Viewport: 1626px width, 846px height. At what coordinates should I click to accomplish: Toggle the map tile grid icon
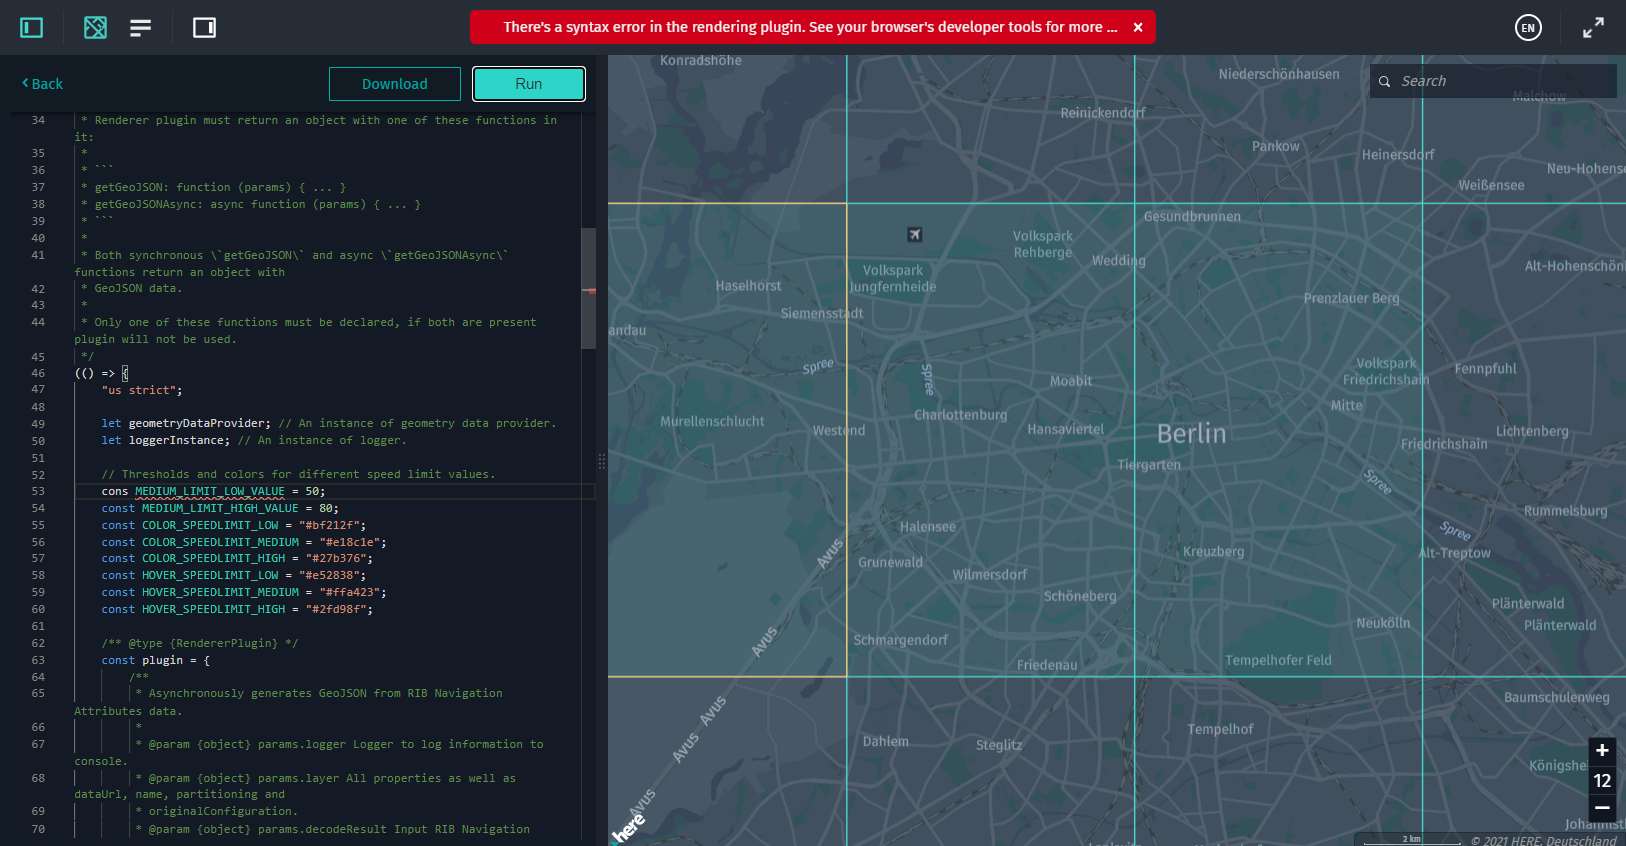coord(95,28)
